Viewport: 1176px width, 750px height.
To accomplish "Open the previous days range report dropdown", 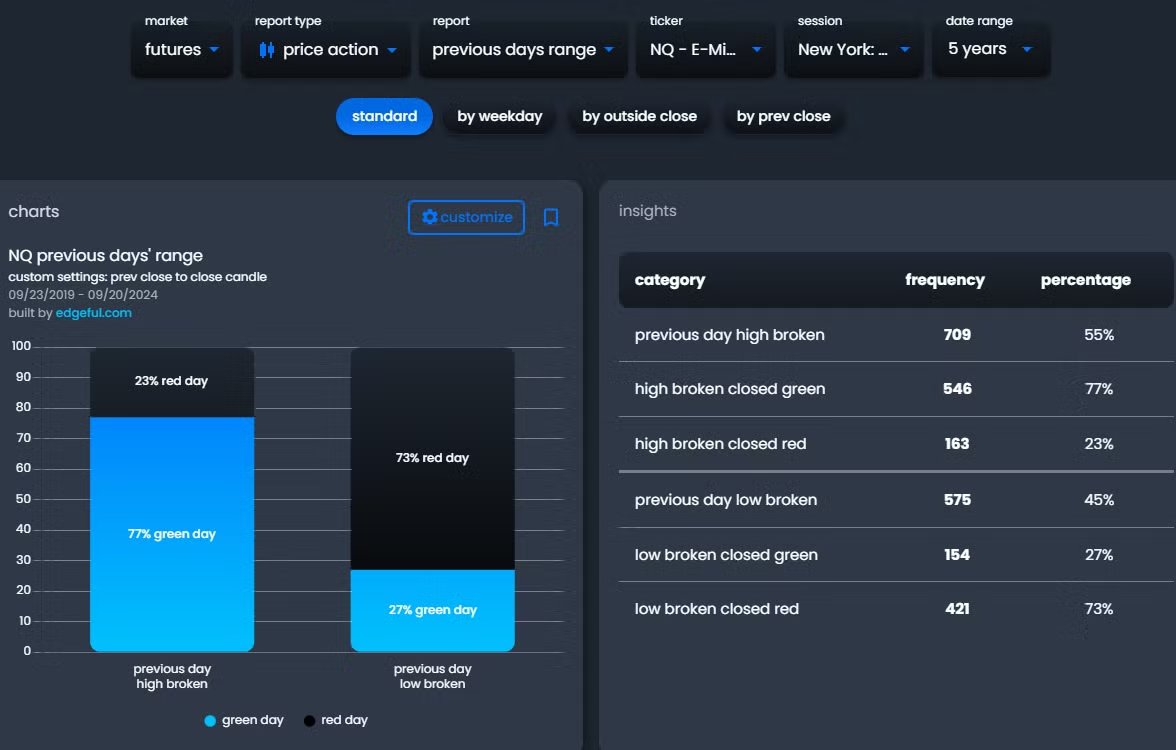I will [523, 50].
